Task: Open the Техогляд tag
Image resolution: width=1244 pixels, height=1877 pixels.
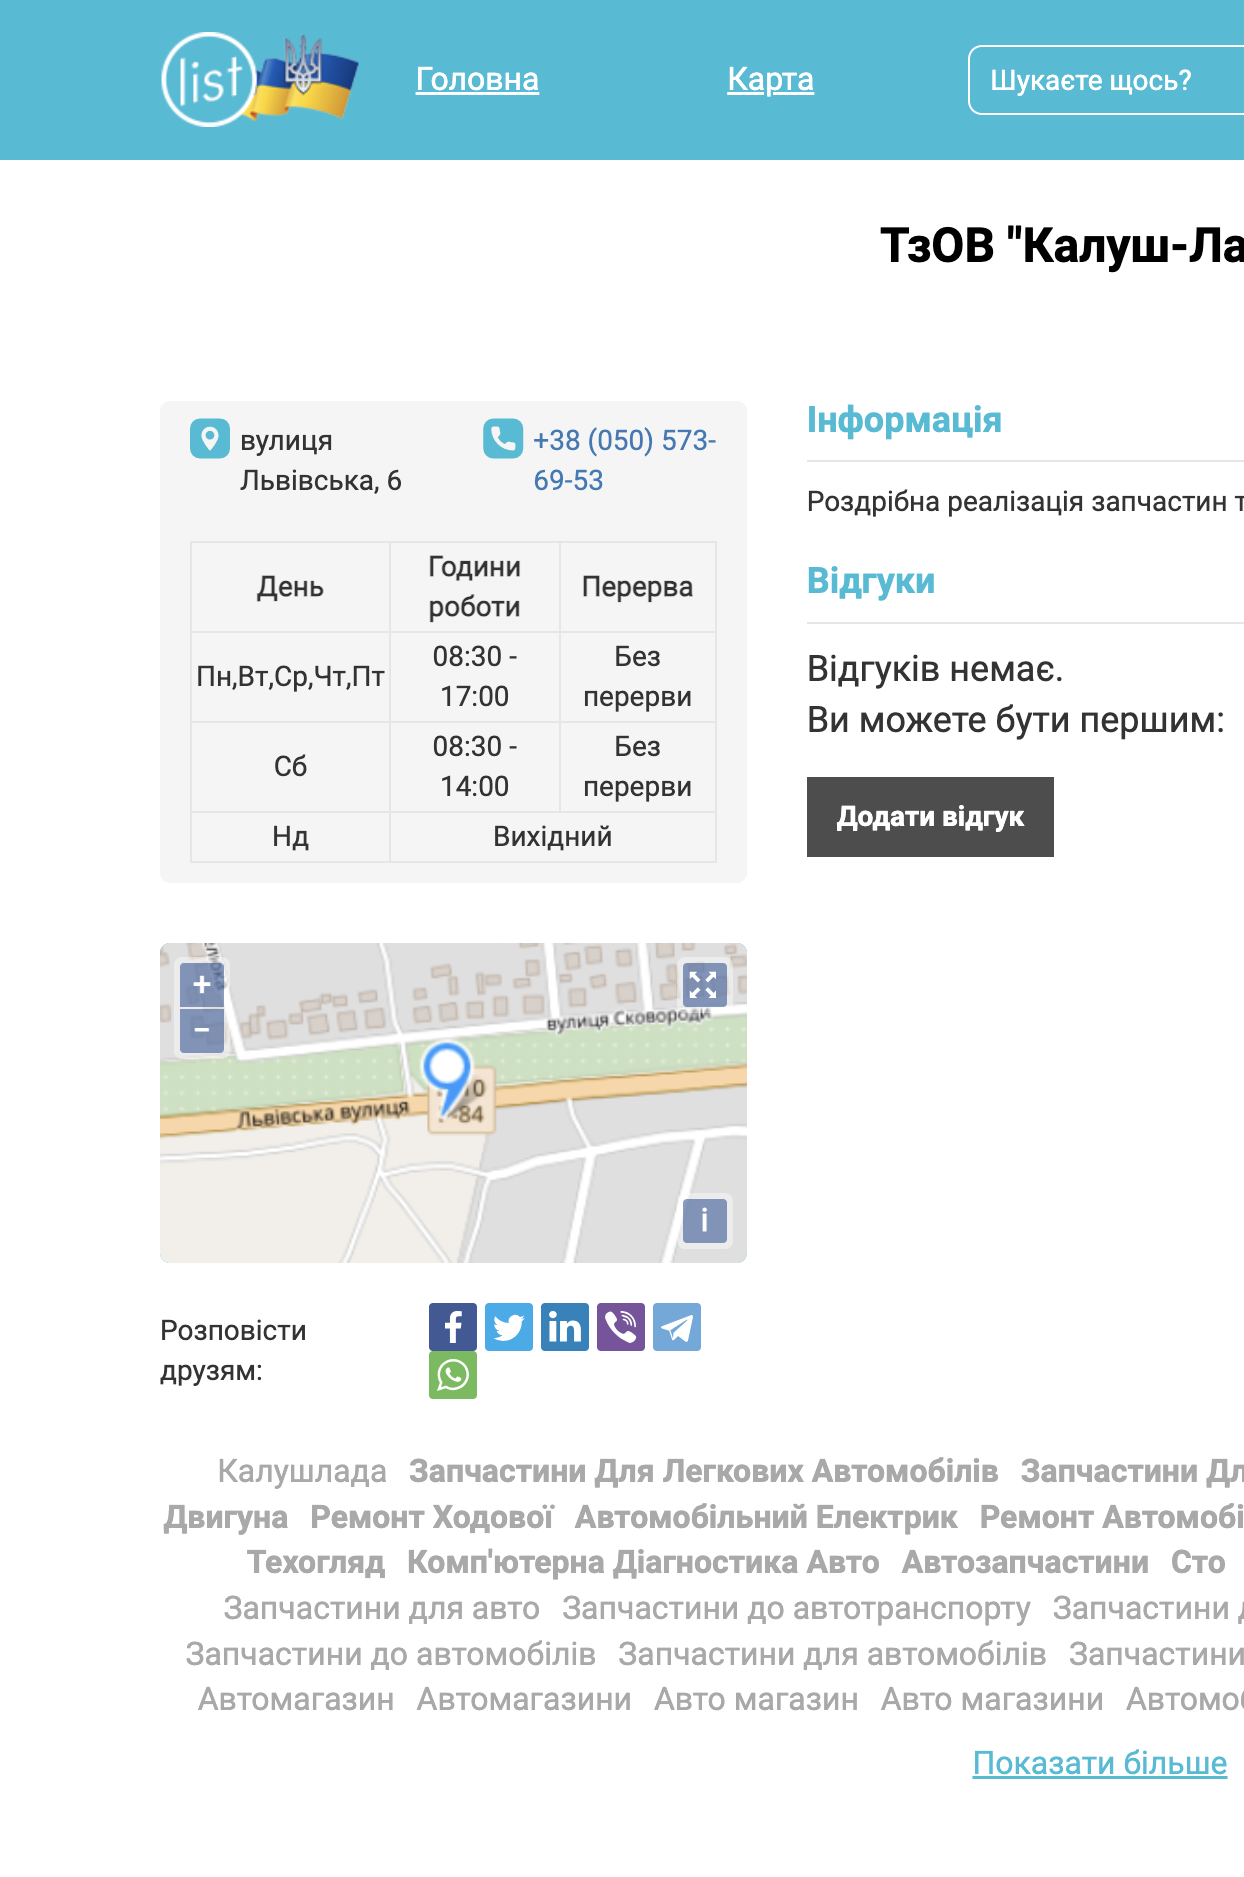Action: point(316,1562)
